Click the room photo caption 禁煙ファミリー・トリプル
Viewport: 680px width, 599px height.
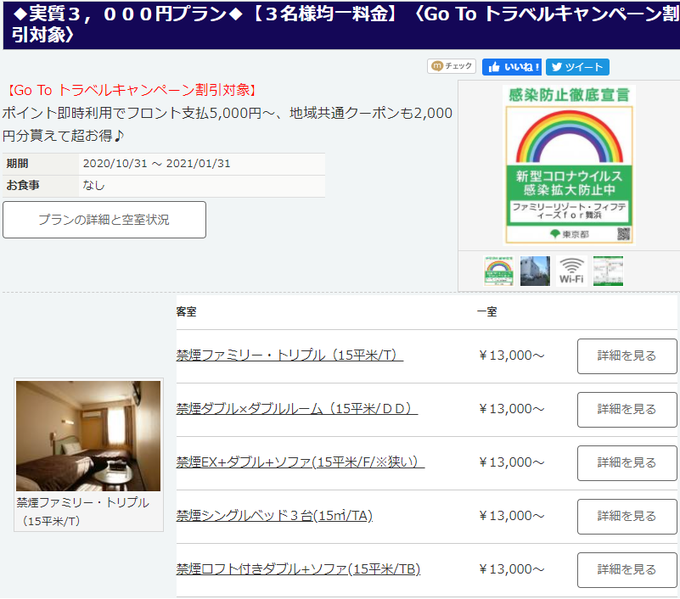(83, 511)
